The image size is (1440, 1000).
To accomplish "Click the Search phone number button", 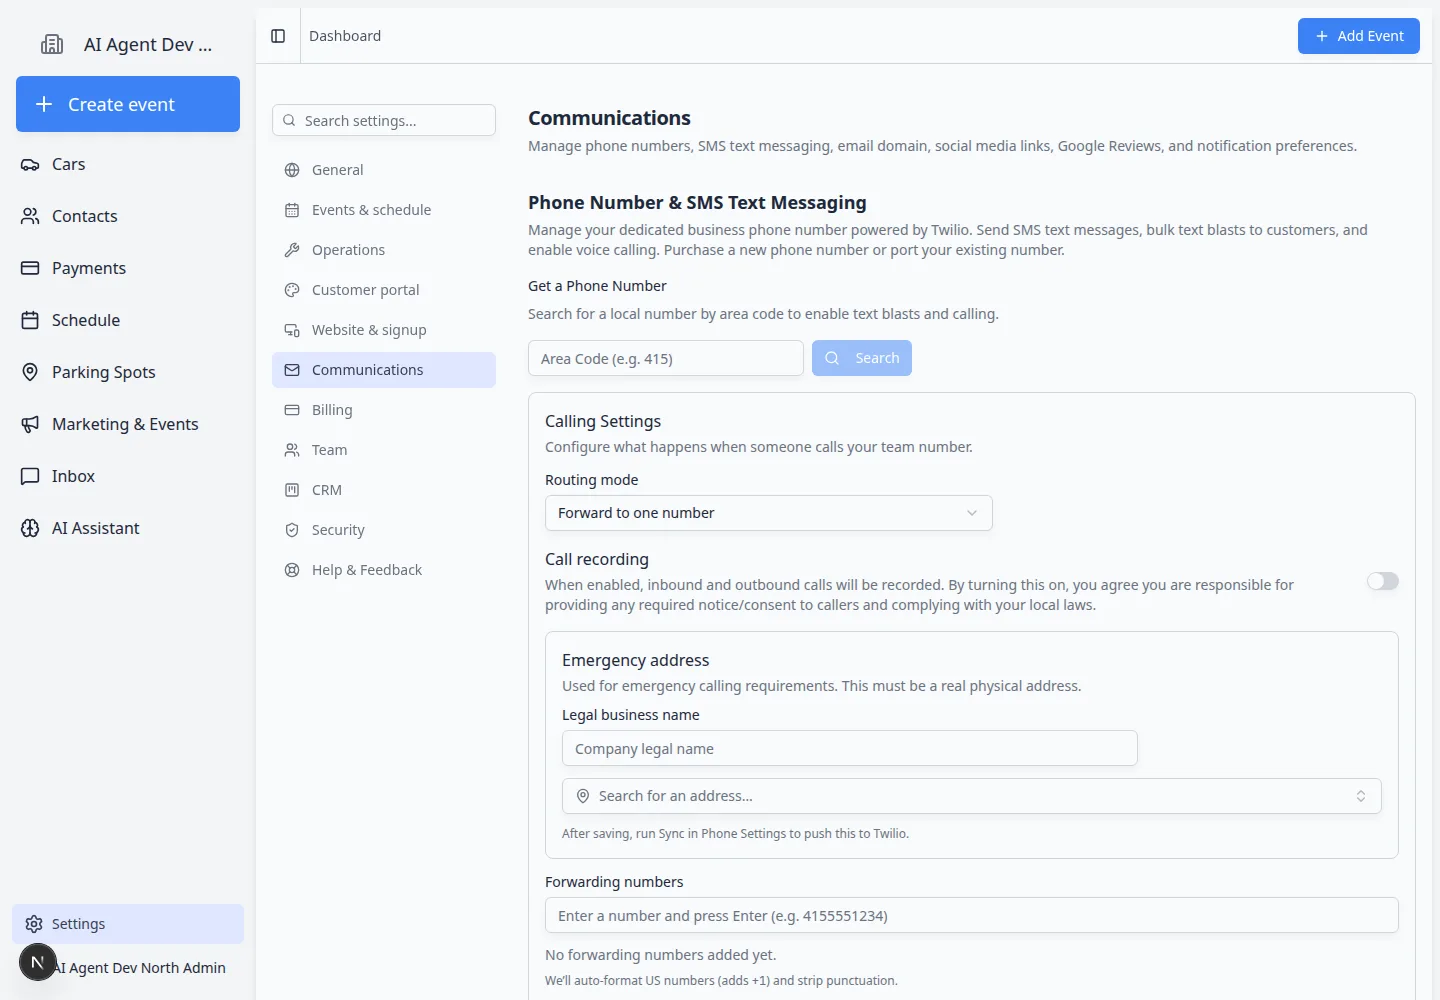I will click(x=861, y=358).
